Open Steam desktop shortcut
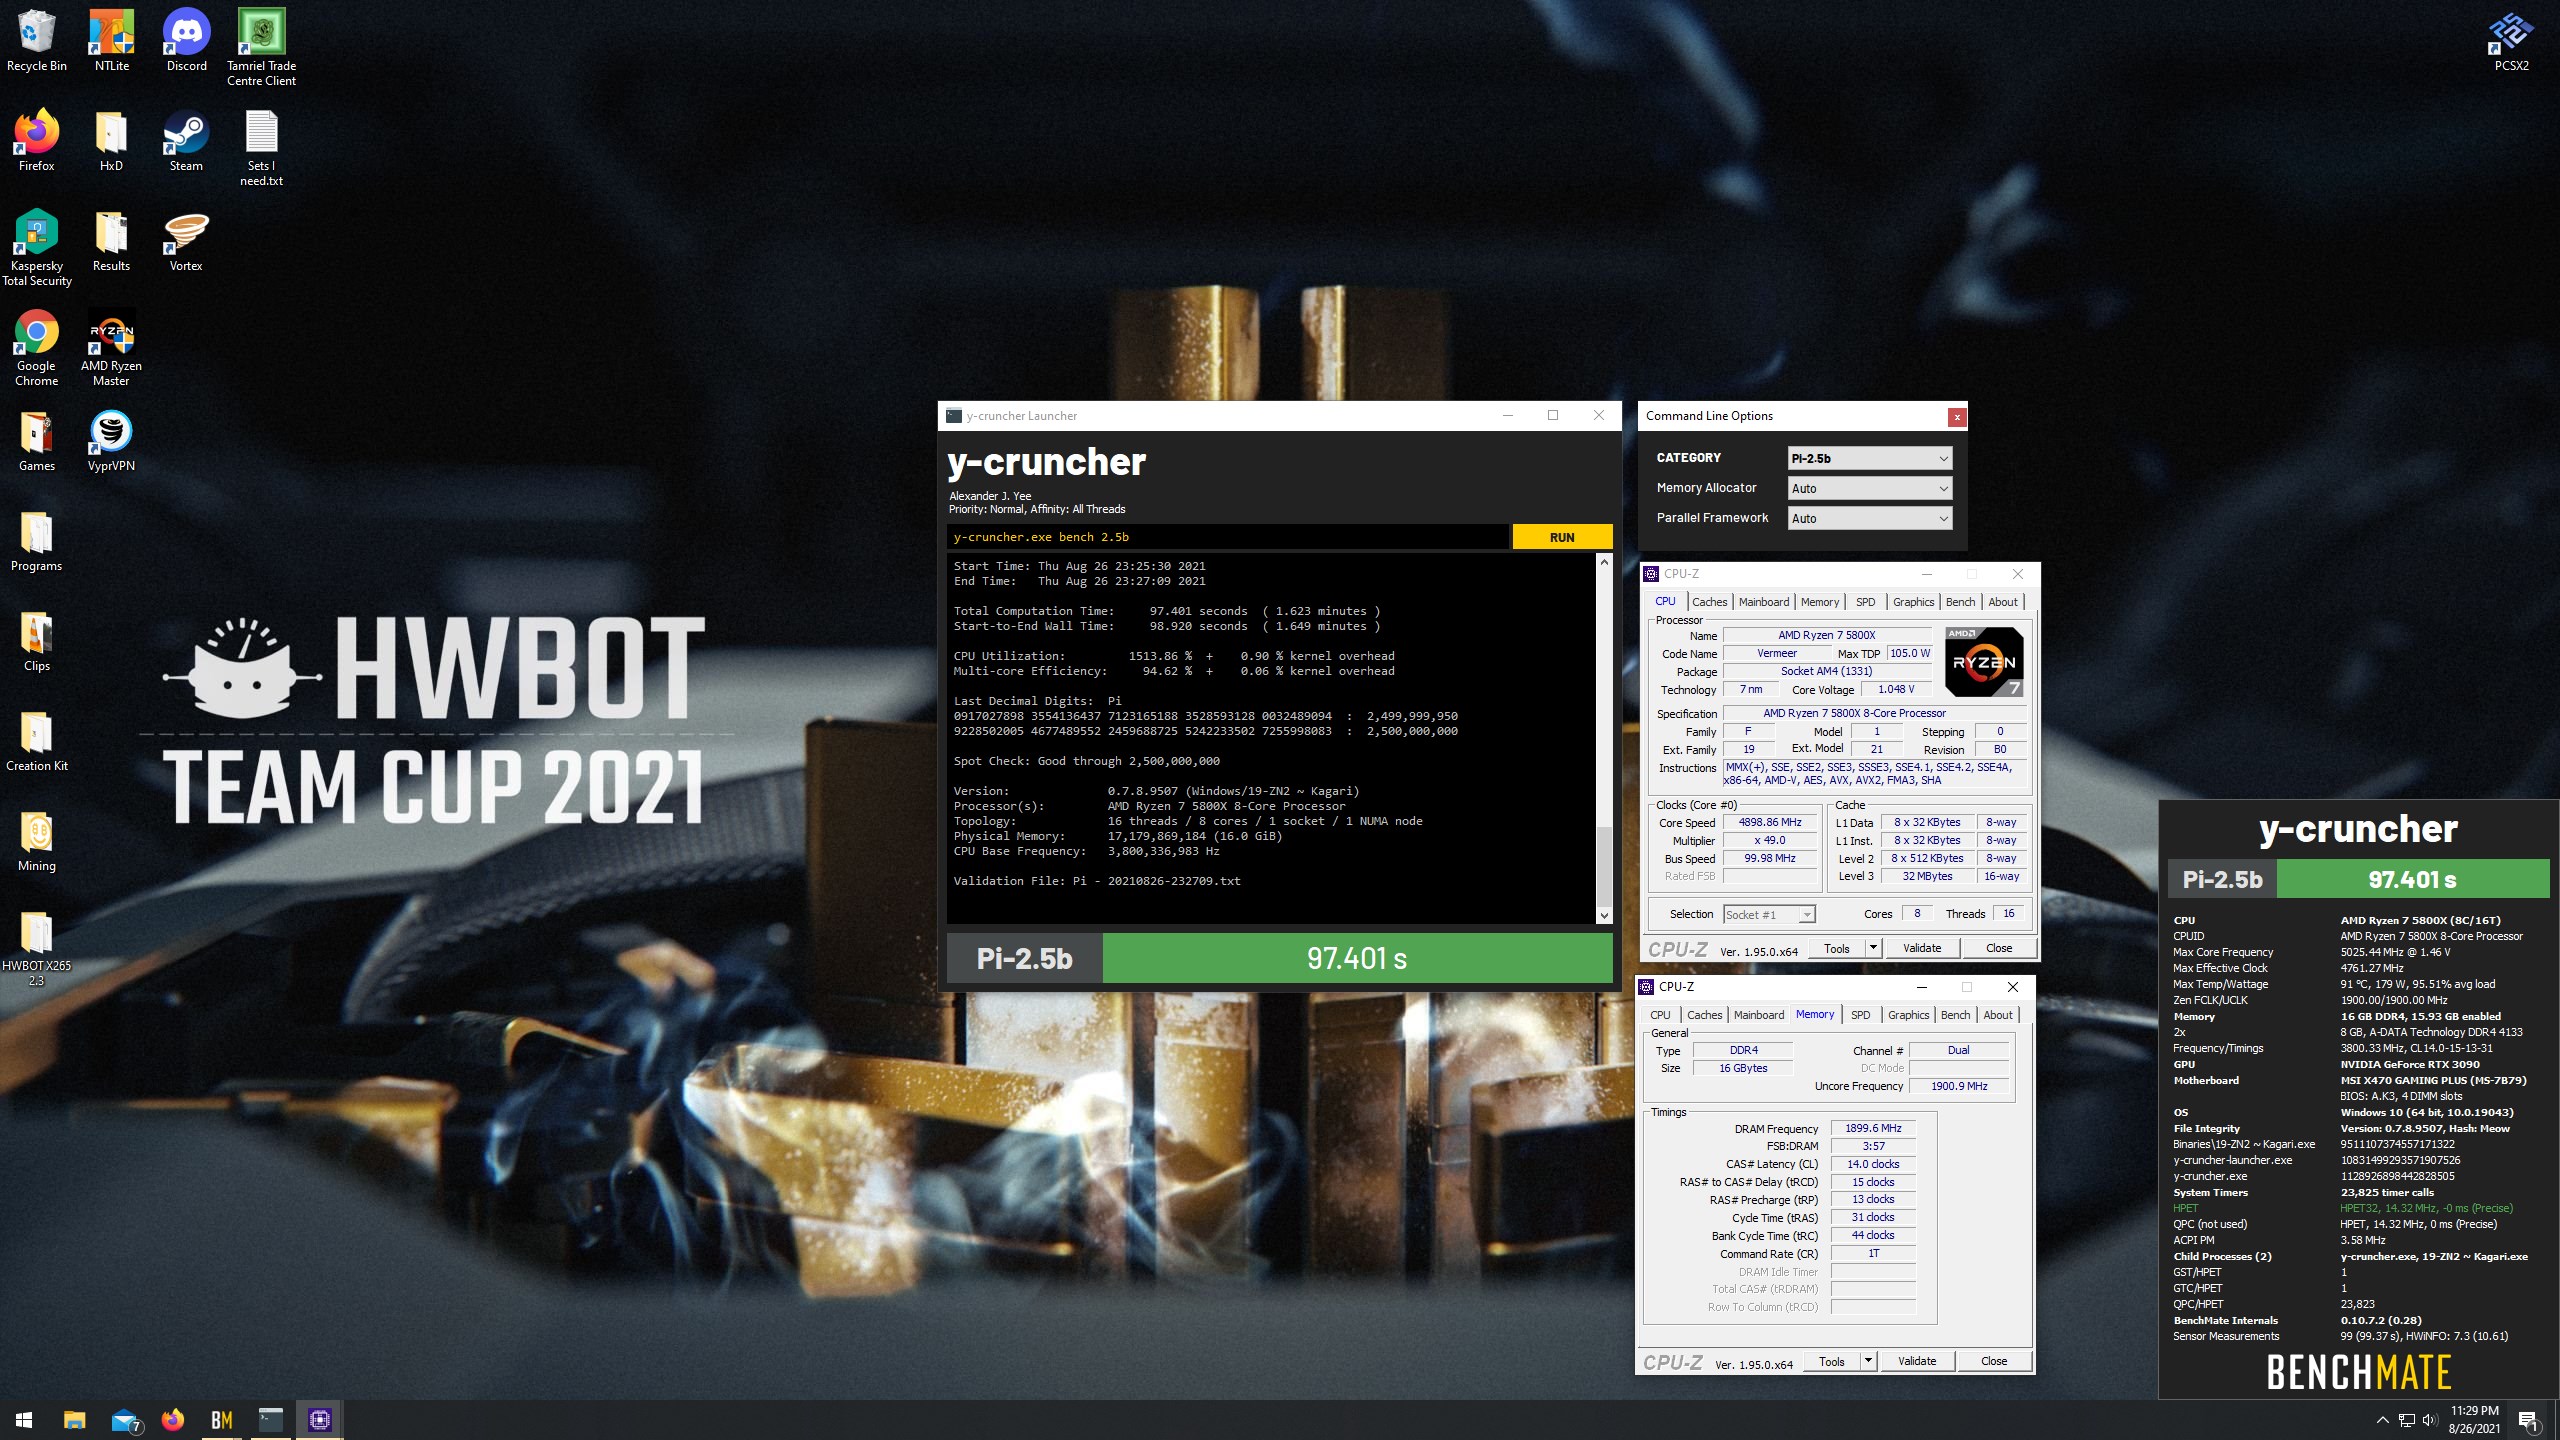The image size is (2560, 1440). click(186, 140)
